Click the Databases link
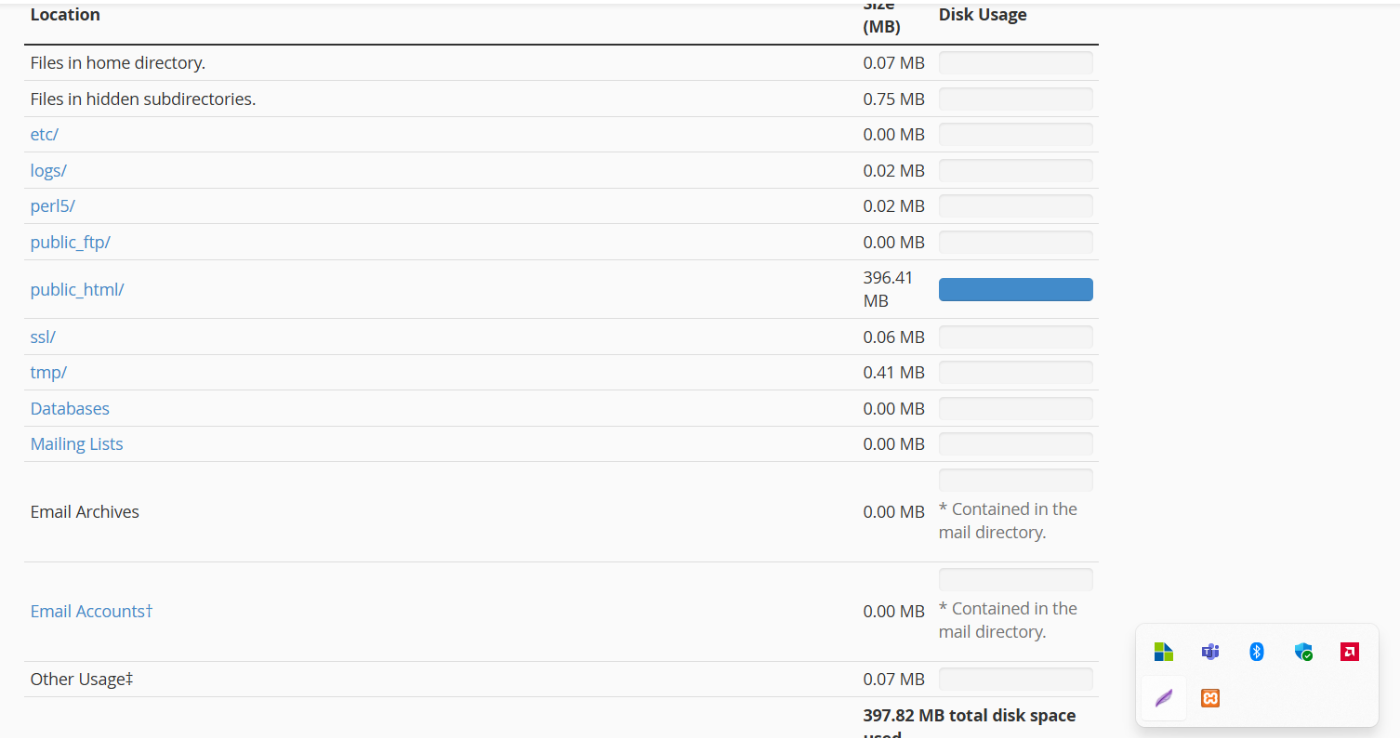Screen dimensions: 1400x738 tap(70, 408)
